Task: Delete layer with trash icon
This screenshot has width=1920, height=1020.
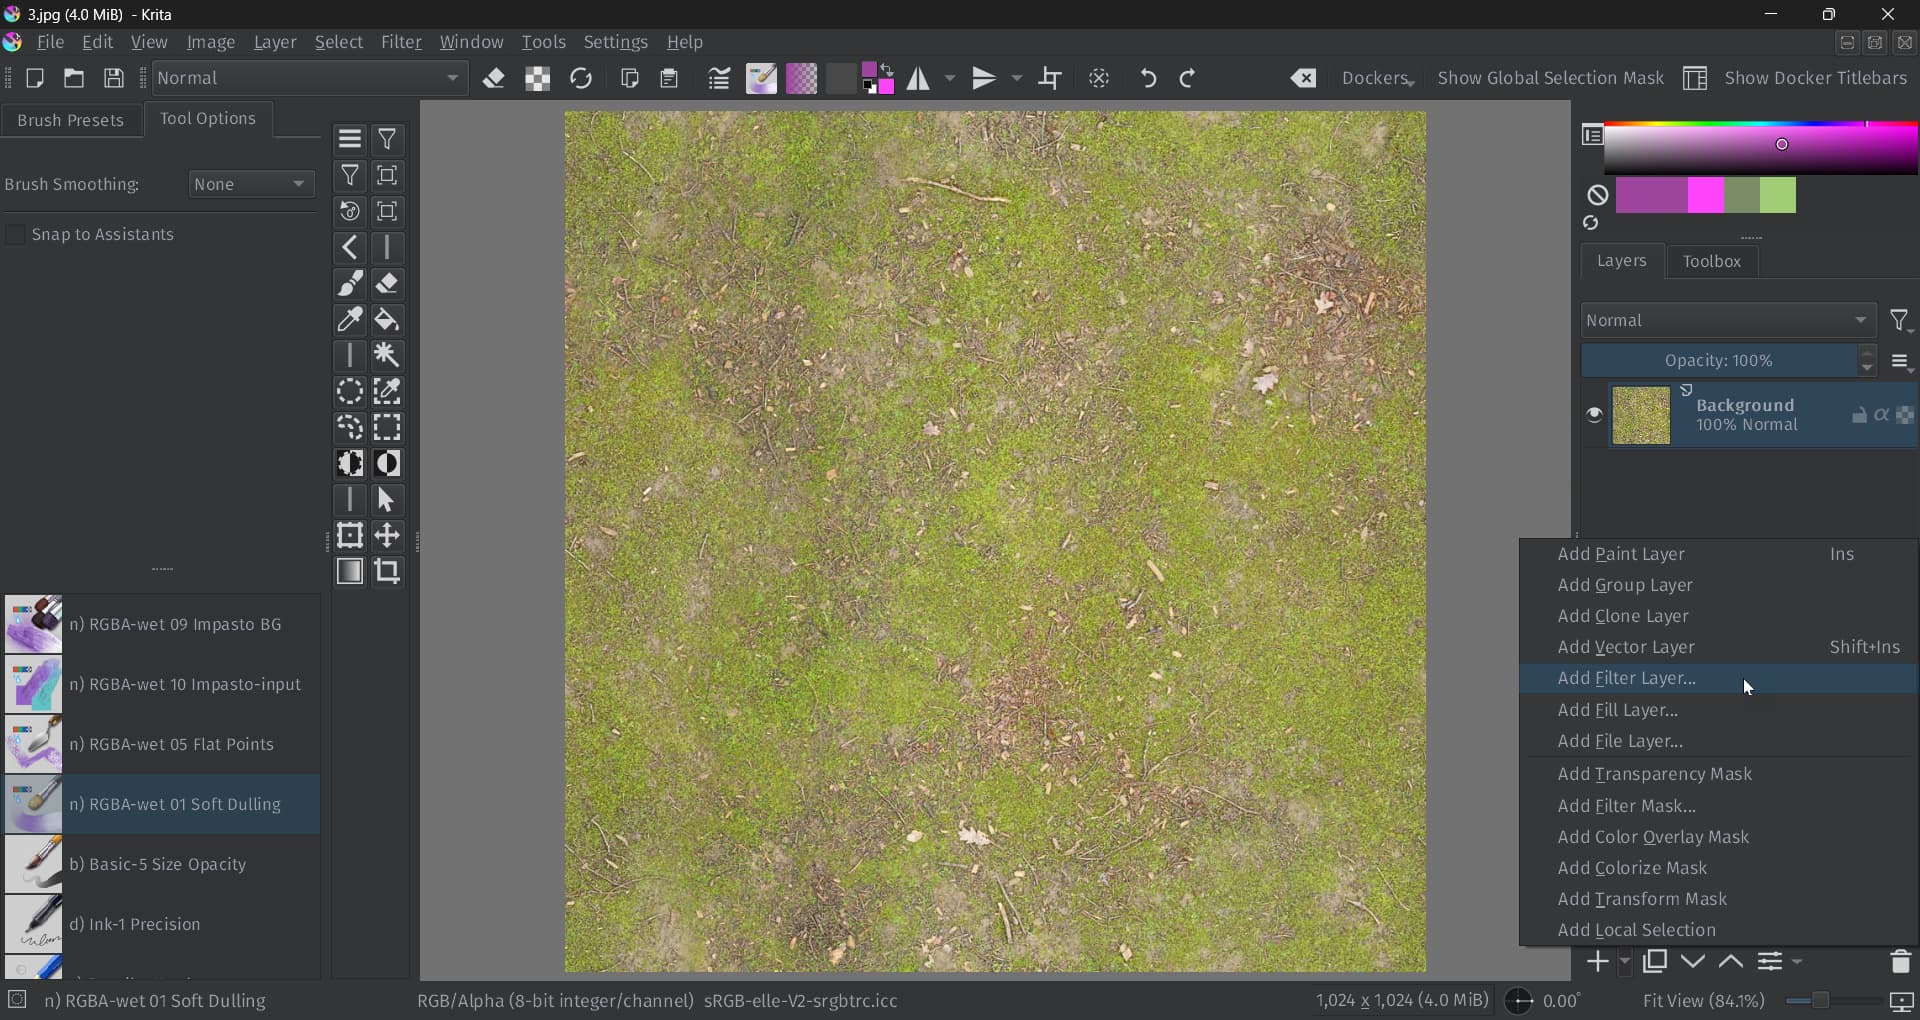Action: [x=1900, y=962]
